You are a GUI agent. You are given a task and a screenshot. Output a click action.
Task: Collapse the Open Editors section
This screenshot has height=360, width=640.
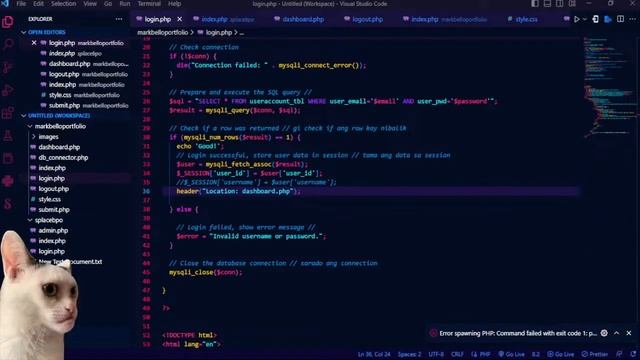(46, 32)
